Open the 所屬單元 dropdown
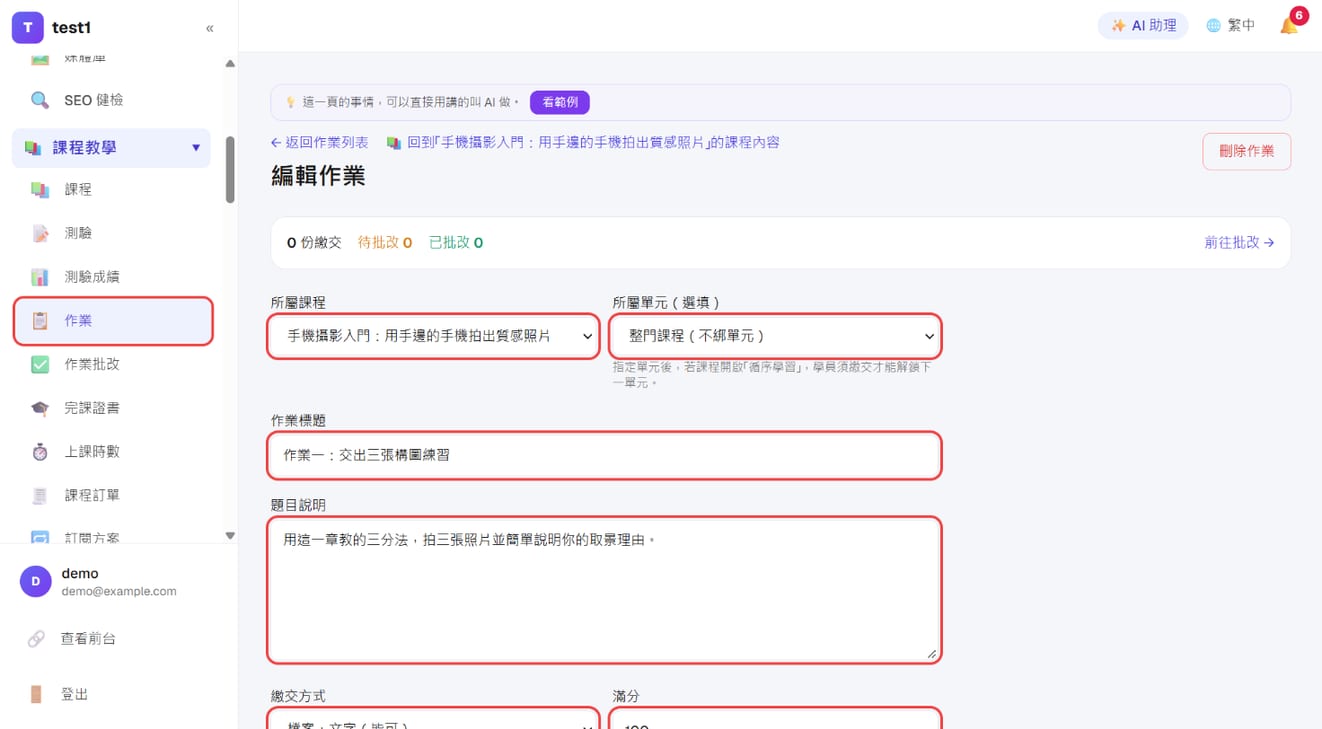Image resolution: width=1322 pixels, height=729 pixels. point(775,336)
